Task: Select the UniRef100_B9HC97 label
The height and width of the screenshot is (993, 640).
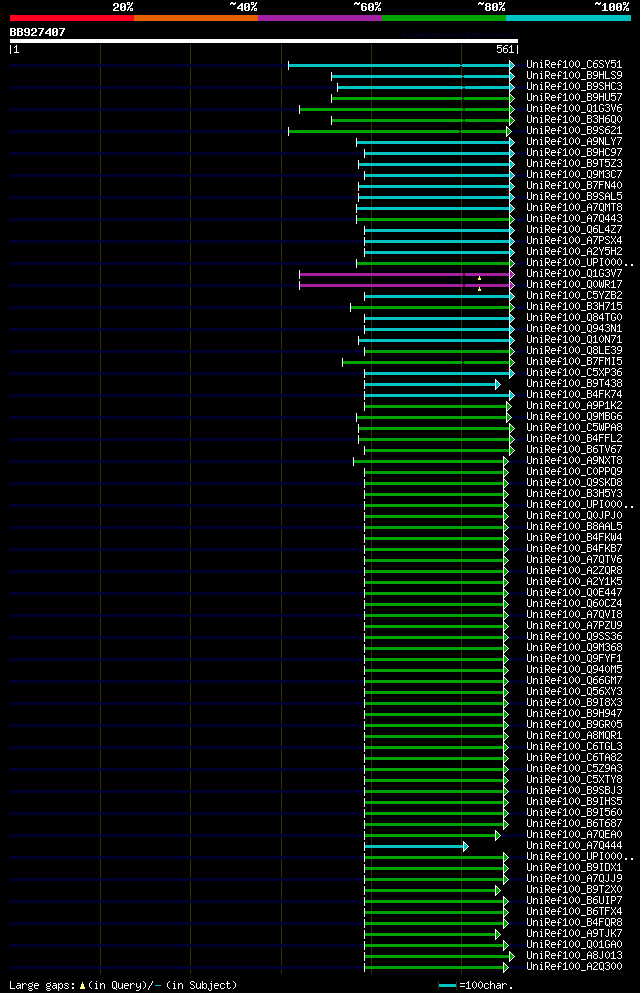Action: pos(574,152)
